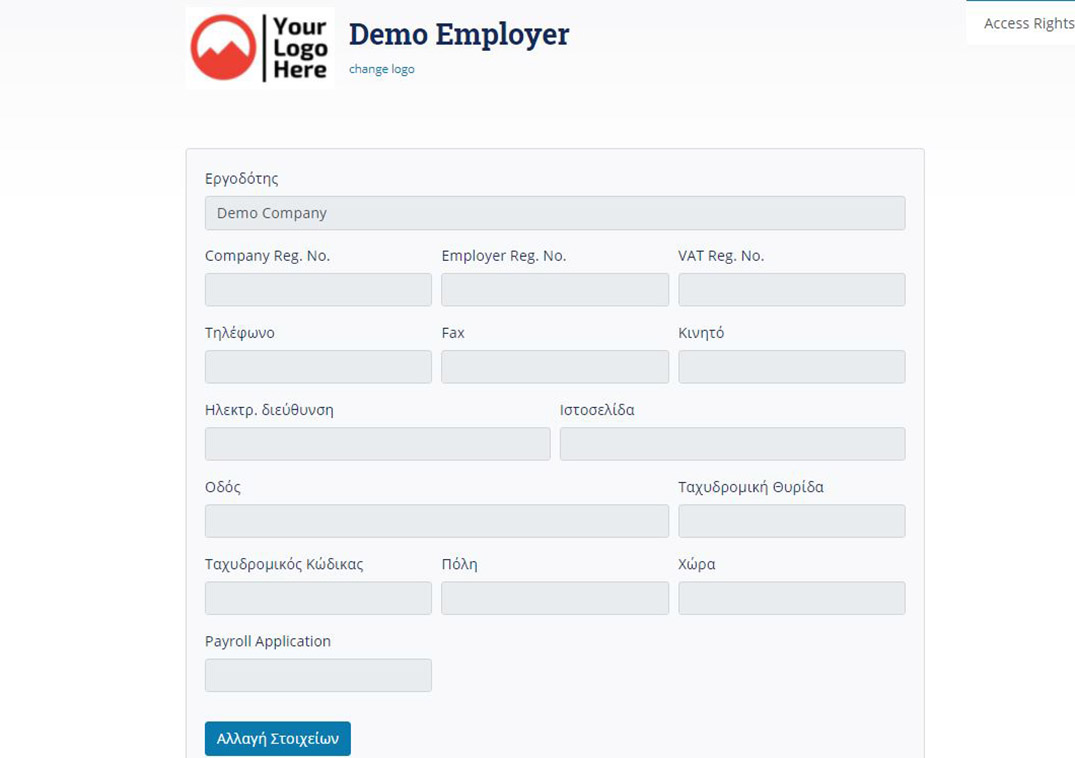The height and width of the screenshot is (758, 1075).
Task: Click the VAT Reg. No. label
Action: (721, 256)
